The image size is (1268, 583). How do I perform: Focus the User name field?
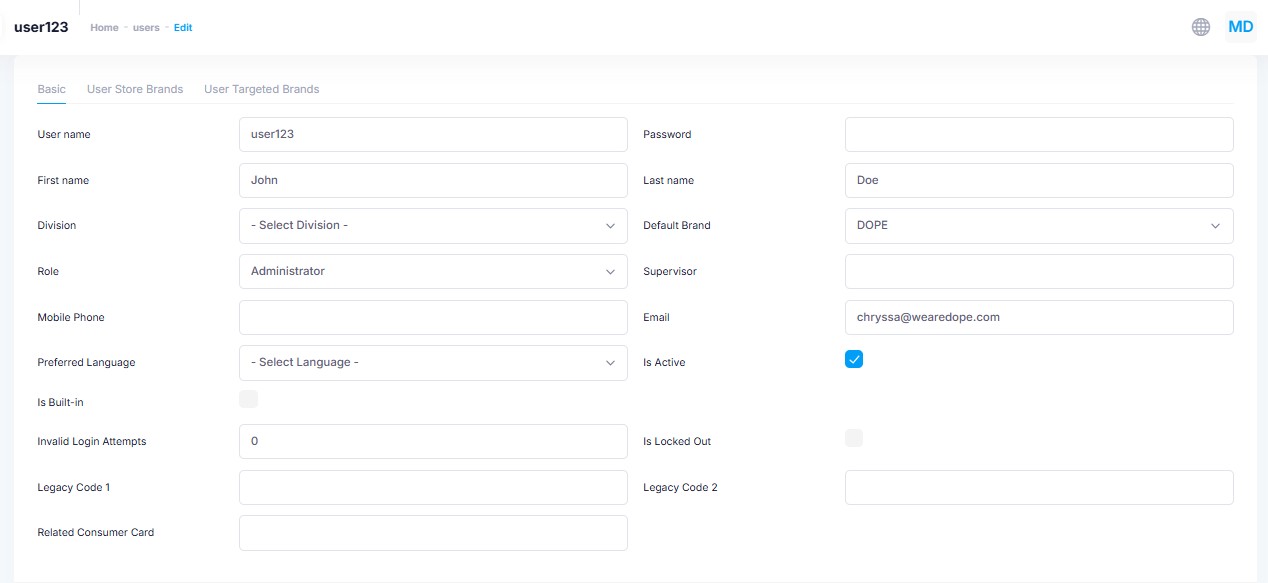(x=433, y=134)
